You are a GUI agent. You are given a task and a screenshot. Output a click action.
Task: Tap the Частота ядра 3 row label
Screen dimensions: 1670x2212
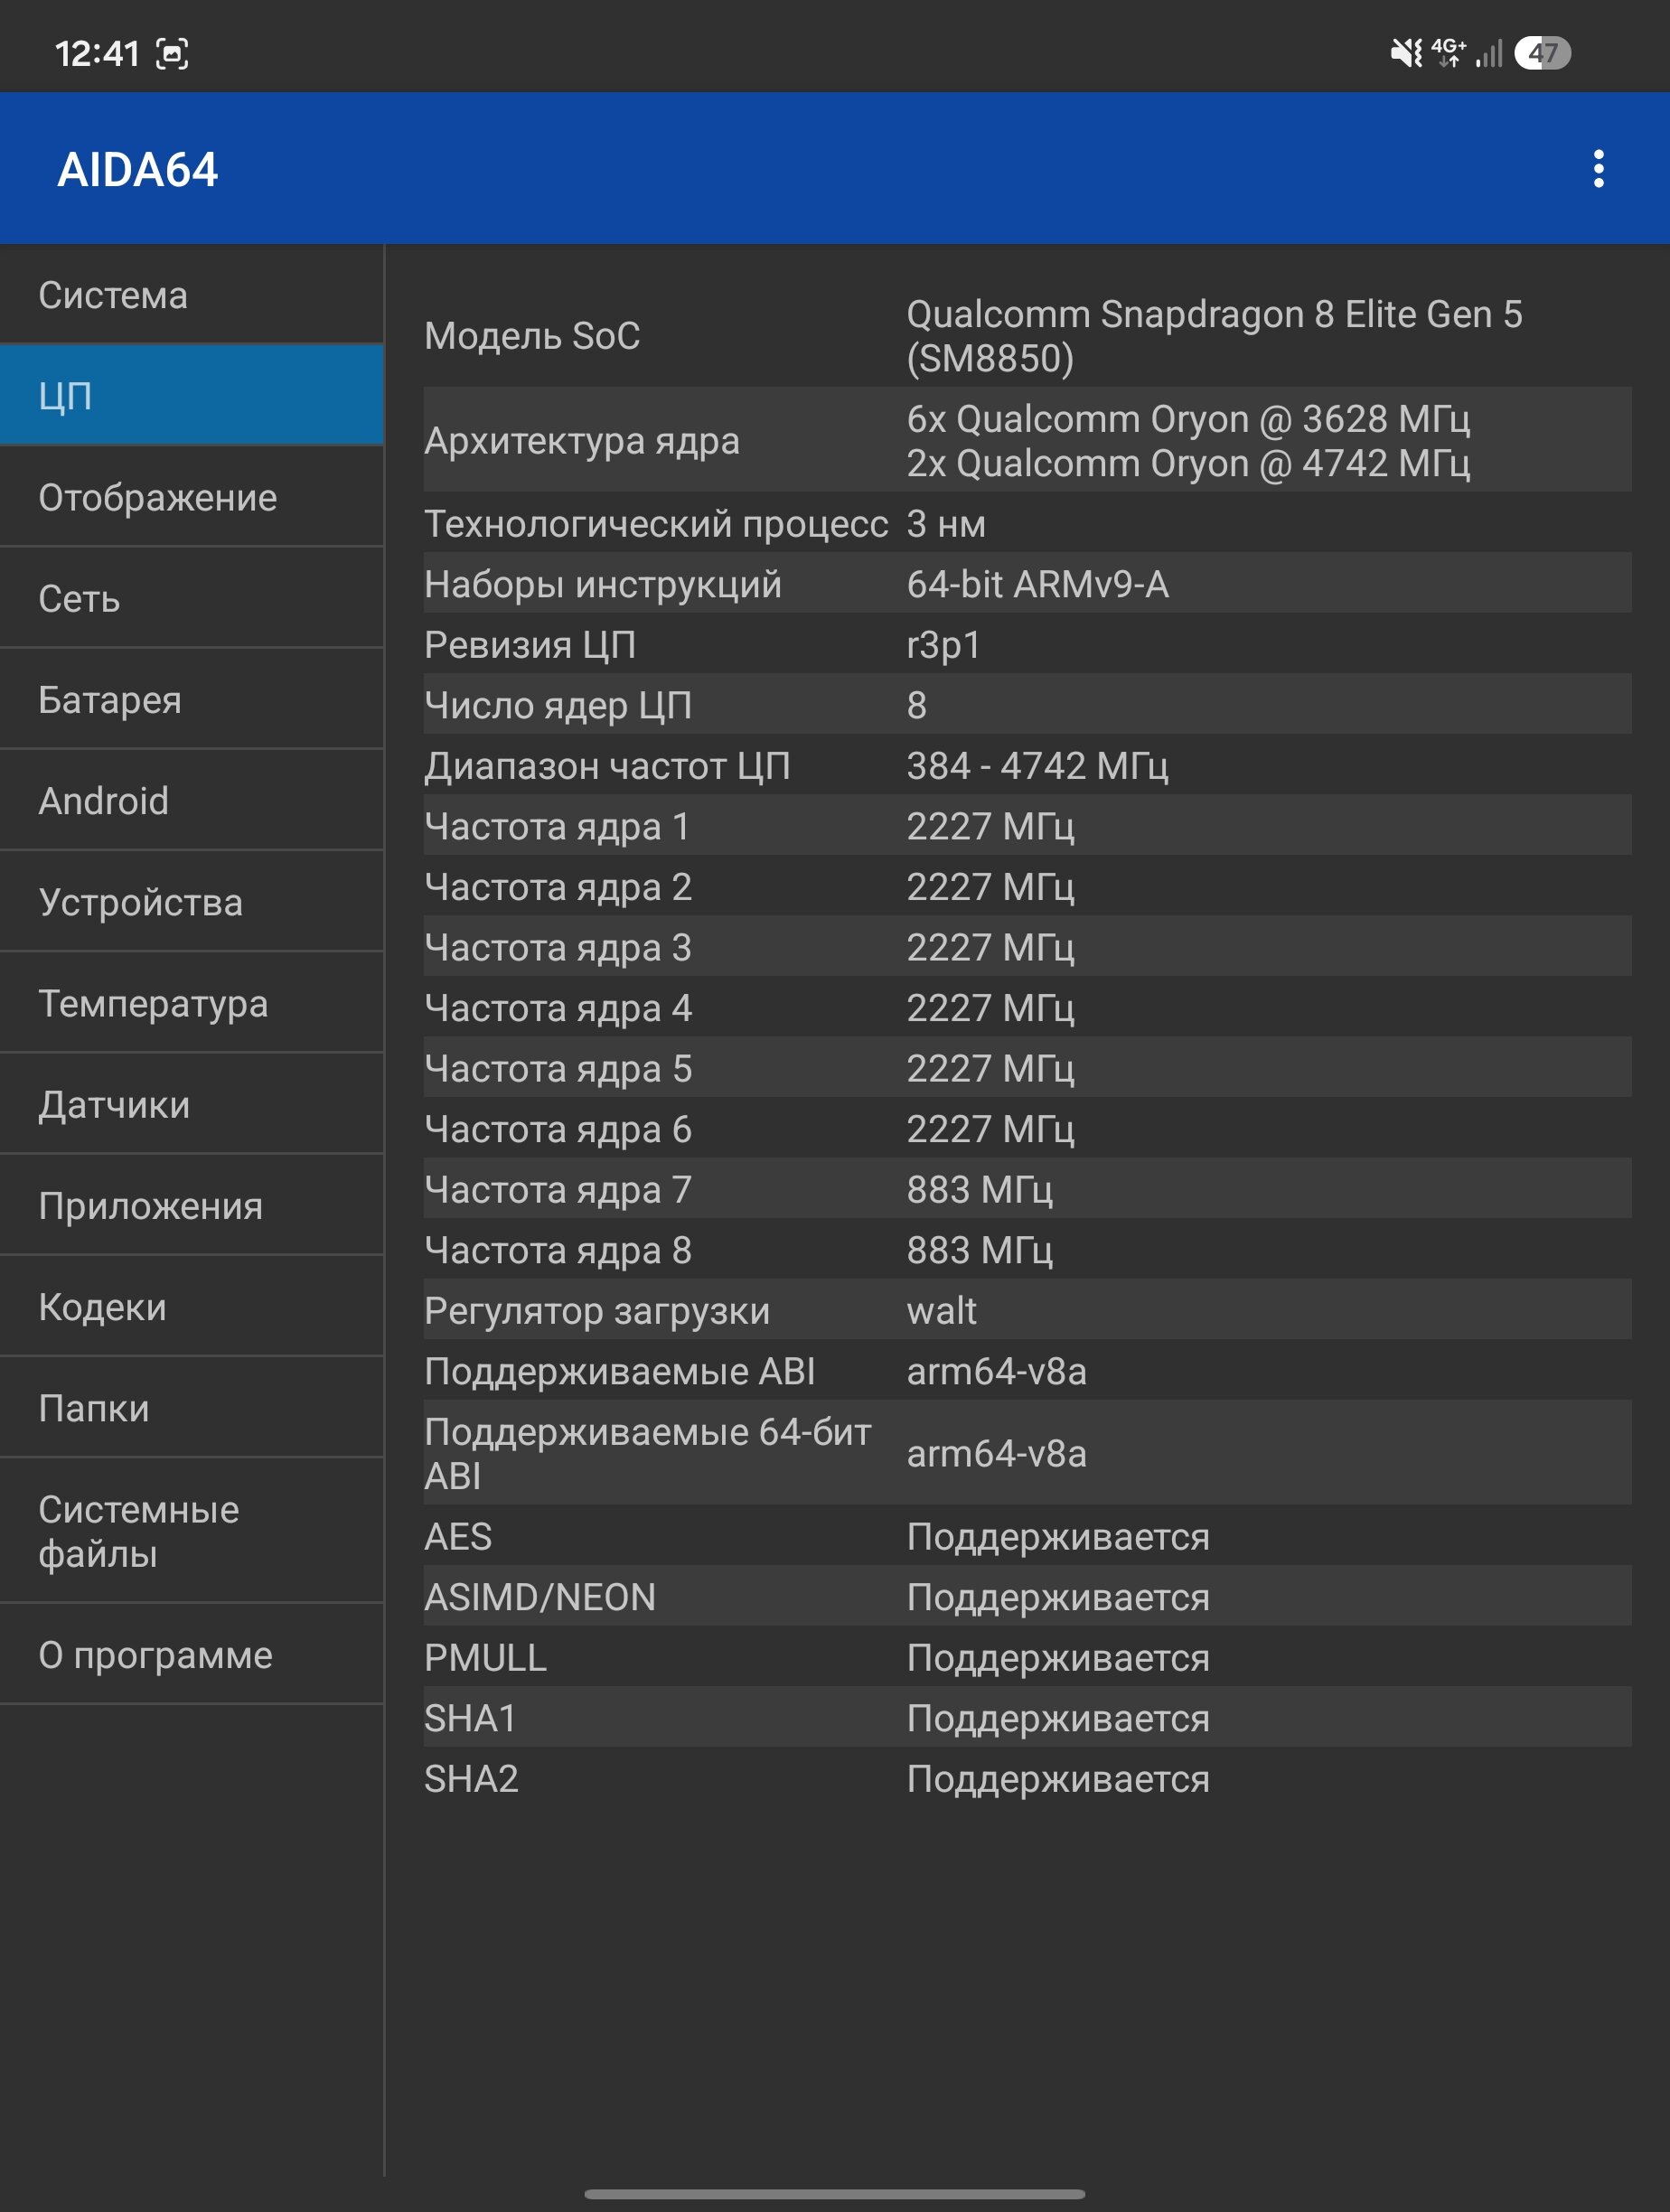(558, 947)
